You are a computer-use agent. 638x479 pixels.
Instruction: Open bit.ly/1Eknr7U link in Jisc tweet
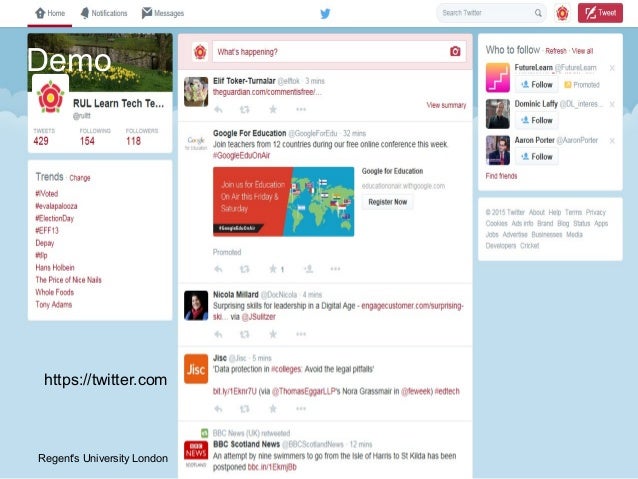235,392
